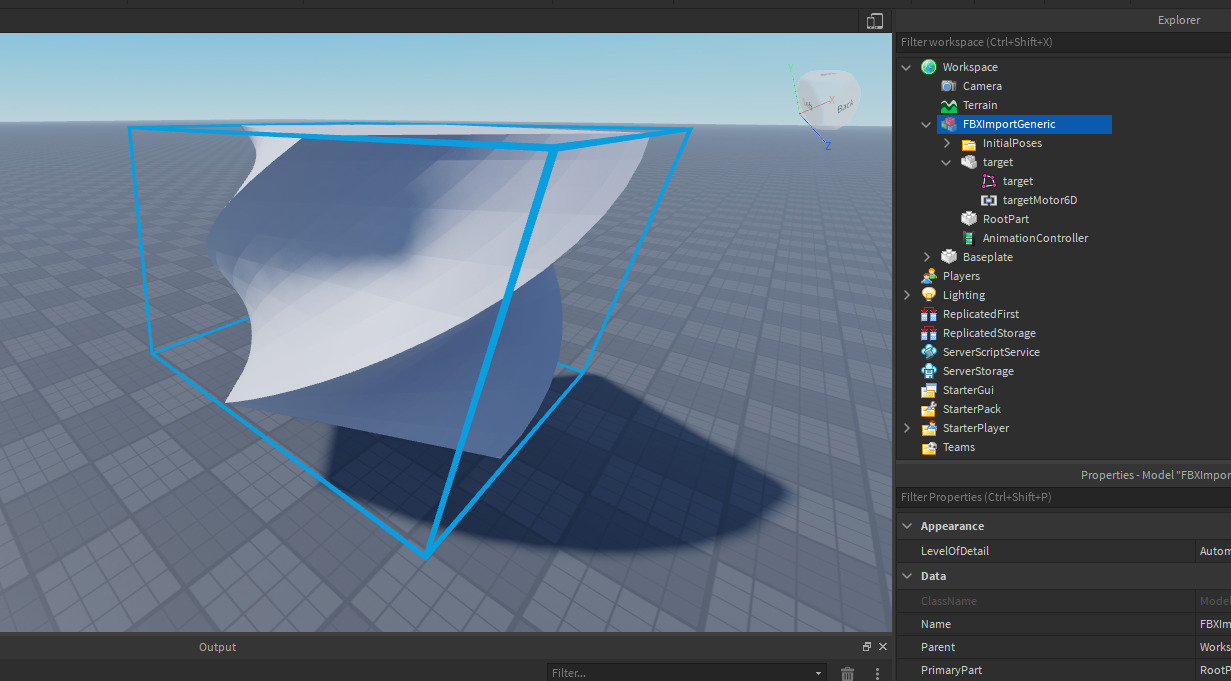
Task: Click the view orientation cube gizmo
Action: click(829, 98)
